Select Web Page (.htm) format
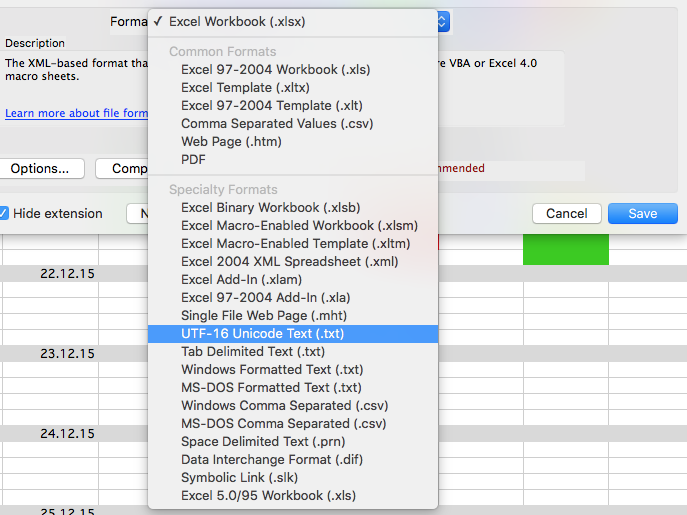687x515 pixels. [293, 142]
